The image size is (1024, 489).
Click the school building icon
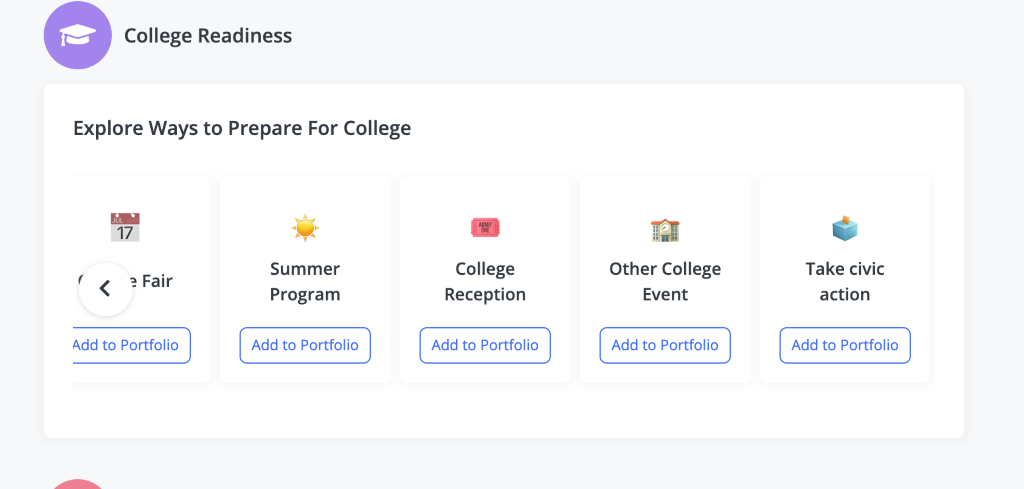(665, 229)
